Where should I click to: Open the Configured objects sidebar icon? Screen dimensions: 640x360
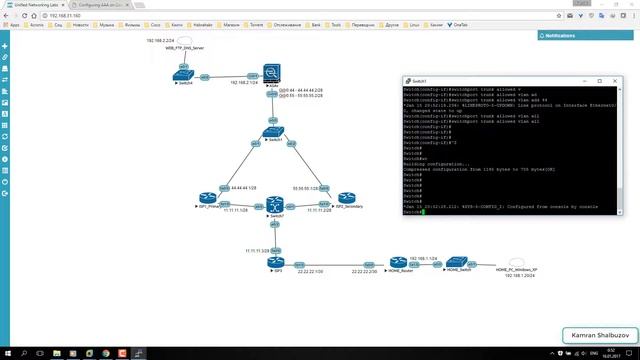coord(5,91)
